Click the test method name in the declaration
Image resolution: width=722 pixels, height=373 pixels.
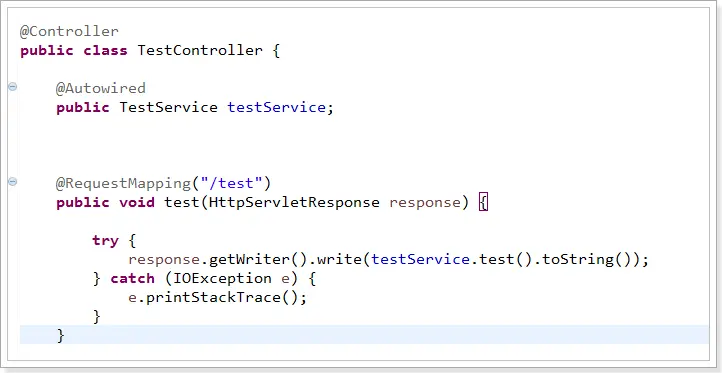[x=182, y=203]
